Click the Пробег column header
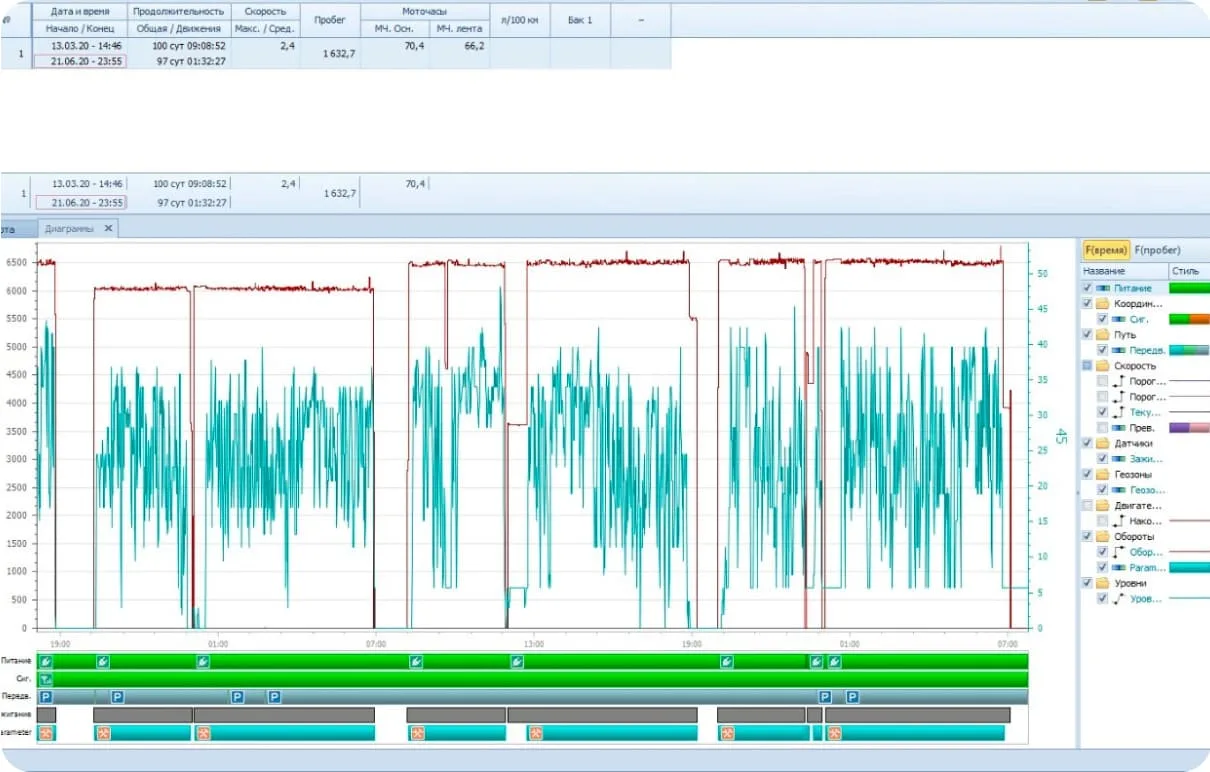This screenshot has width=1210, height=772. (x=330, y=20)
